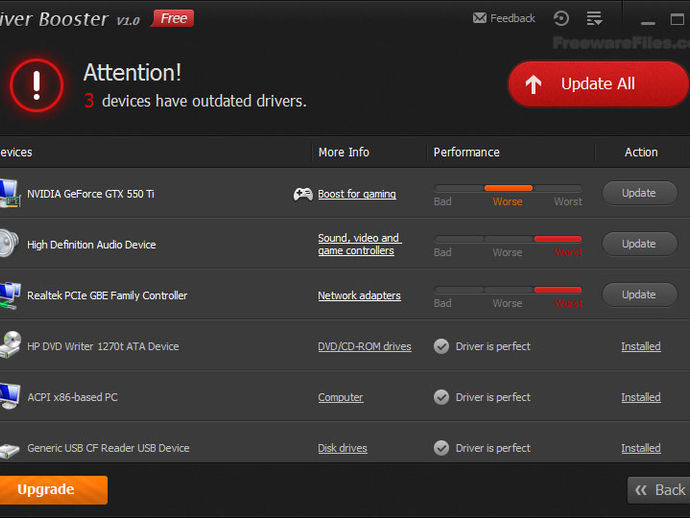Select the NVIDIA GeForce GTX 550 Ti name
This screenshot has height=518, width=690.
91,194
